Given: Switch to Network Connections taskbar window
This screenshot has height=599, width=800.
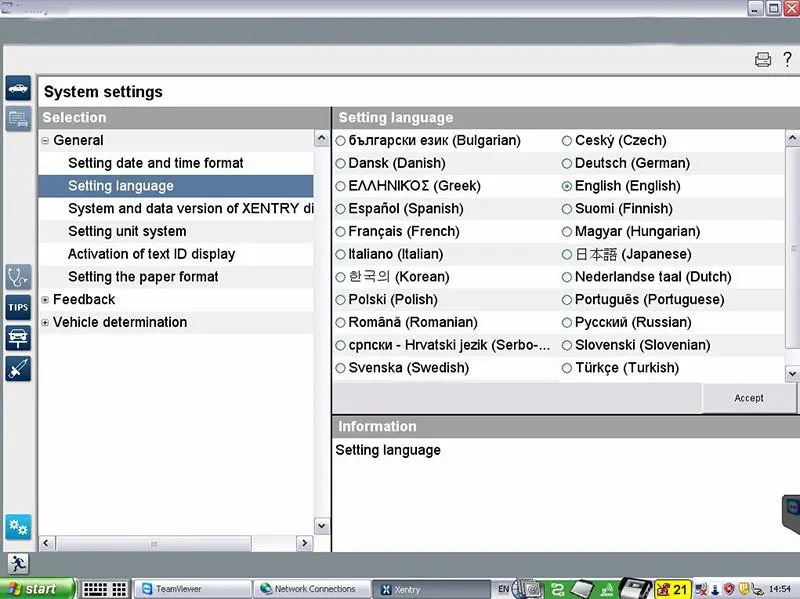Looking at the screenshot, I should point(312,589).
